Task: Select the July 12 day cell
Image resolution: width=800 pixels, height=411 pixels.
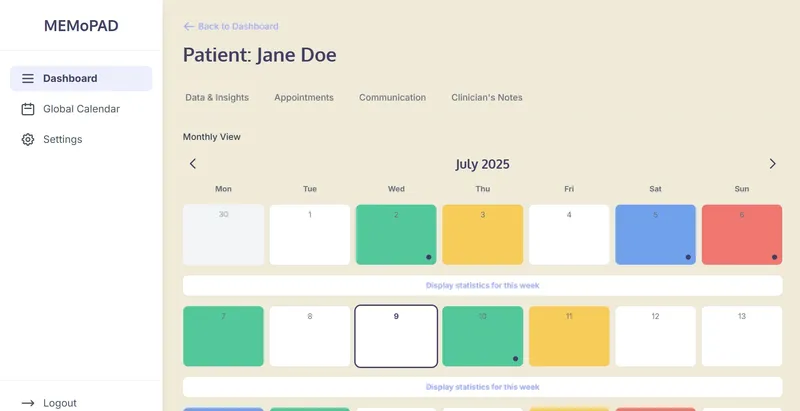Action: [x=656, y=336]
